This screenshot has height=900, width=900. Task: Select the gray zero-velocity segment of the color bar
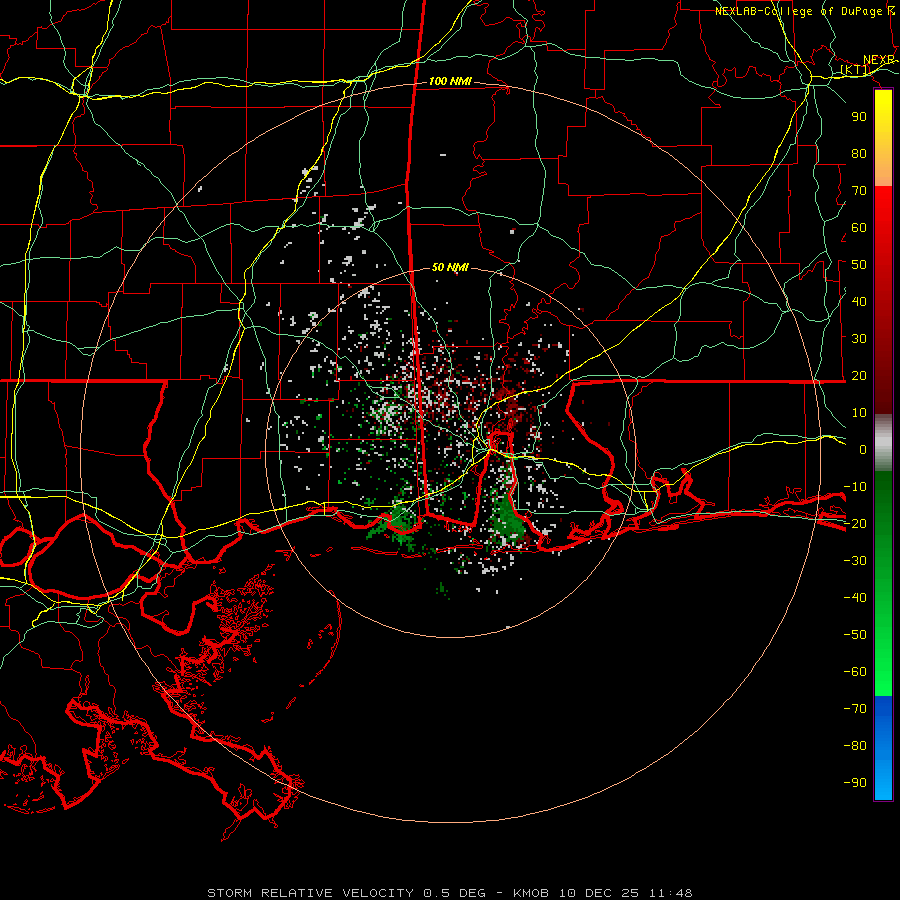[x=883, y=443]
